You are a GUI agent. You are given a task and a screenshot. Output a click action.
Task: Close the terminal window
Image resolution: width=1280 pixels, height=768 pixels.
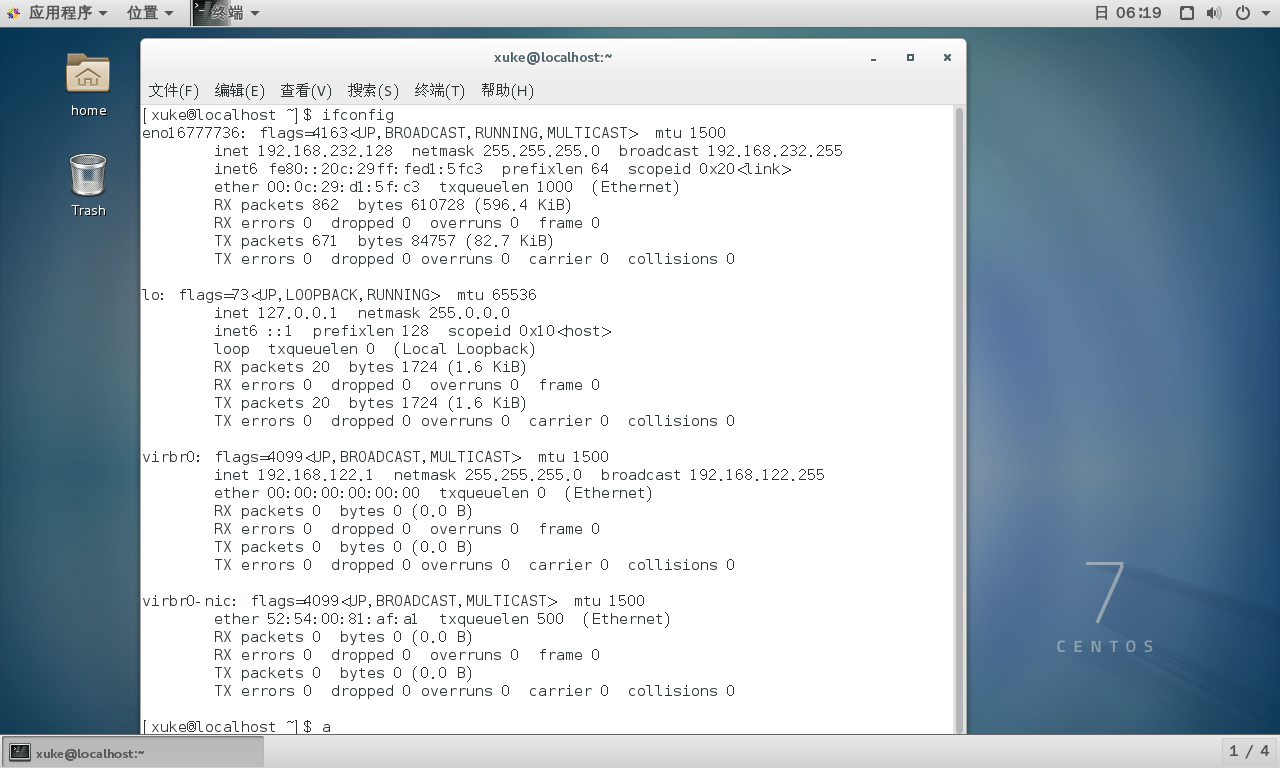pyautogui.click(x=947, y=58)
